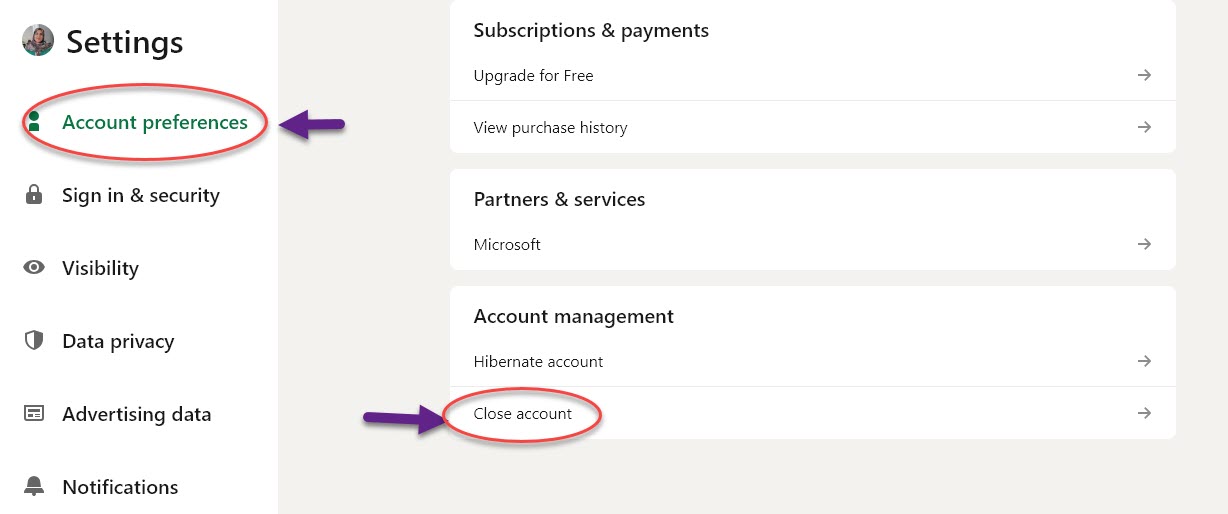This screenshot has height=514, width=1228.
Task: Click the profile avatar beside Settings
Action: point(38,41)
